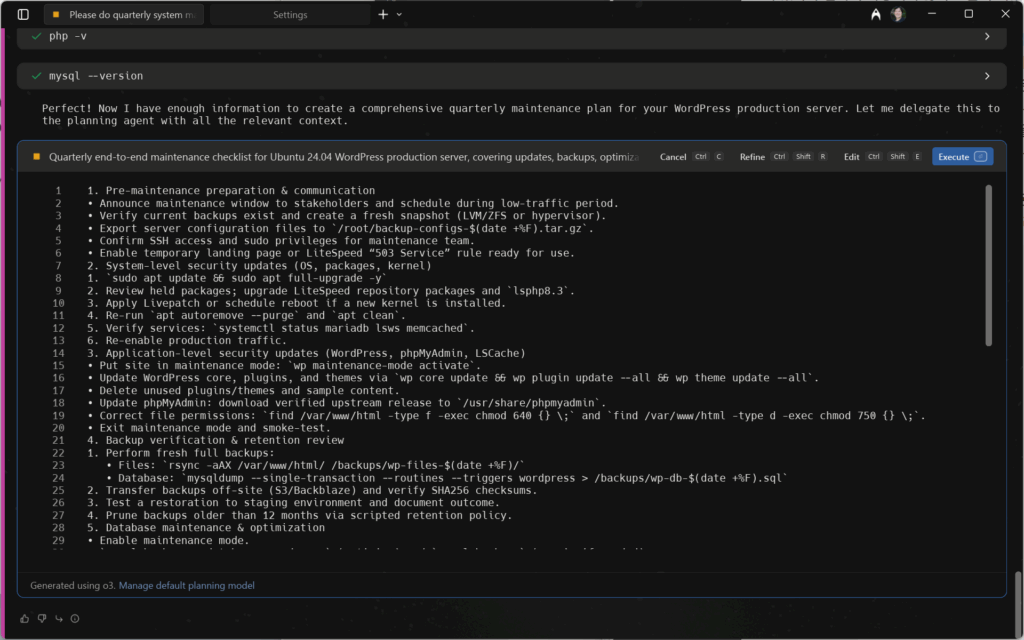Click the plan title 'Quarterly end-to-end maintenance checklist'
Screen dimensions: 1024x640
click(x=344, y=157)
